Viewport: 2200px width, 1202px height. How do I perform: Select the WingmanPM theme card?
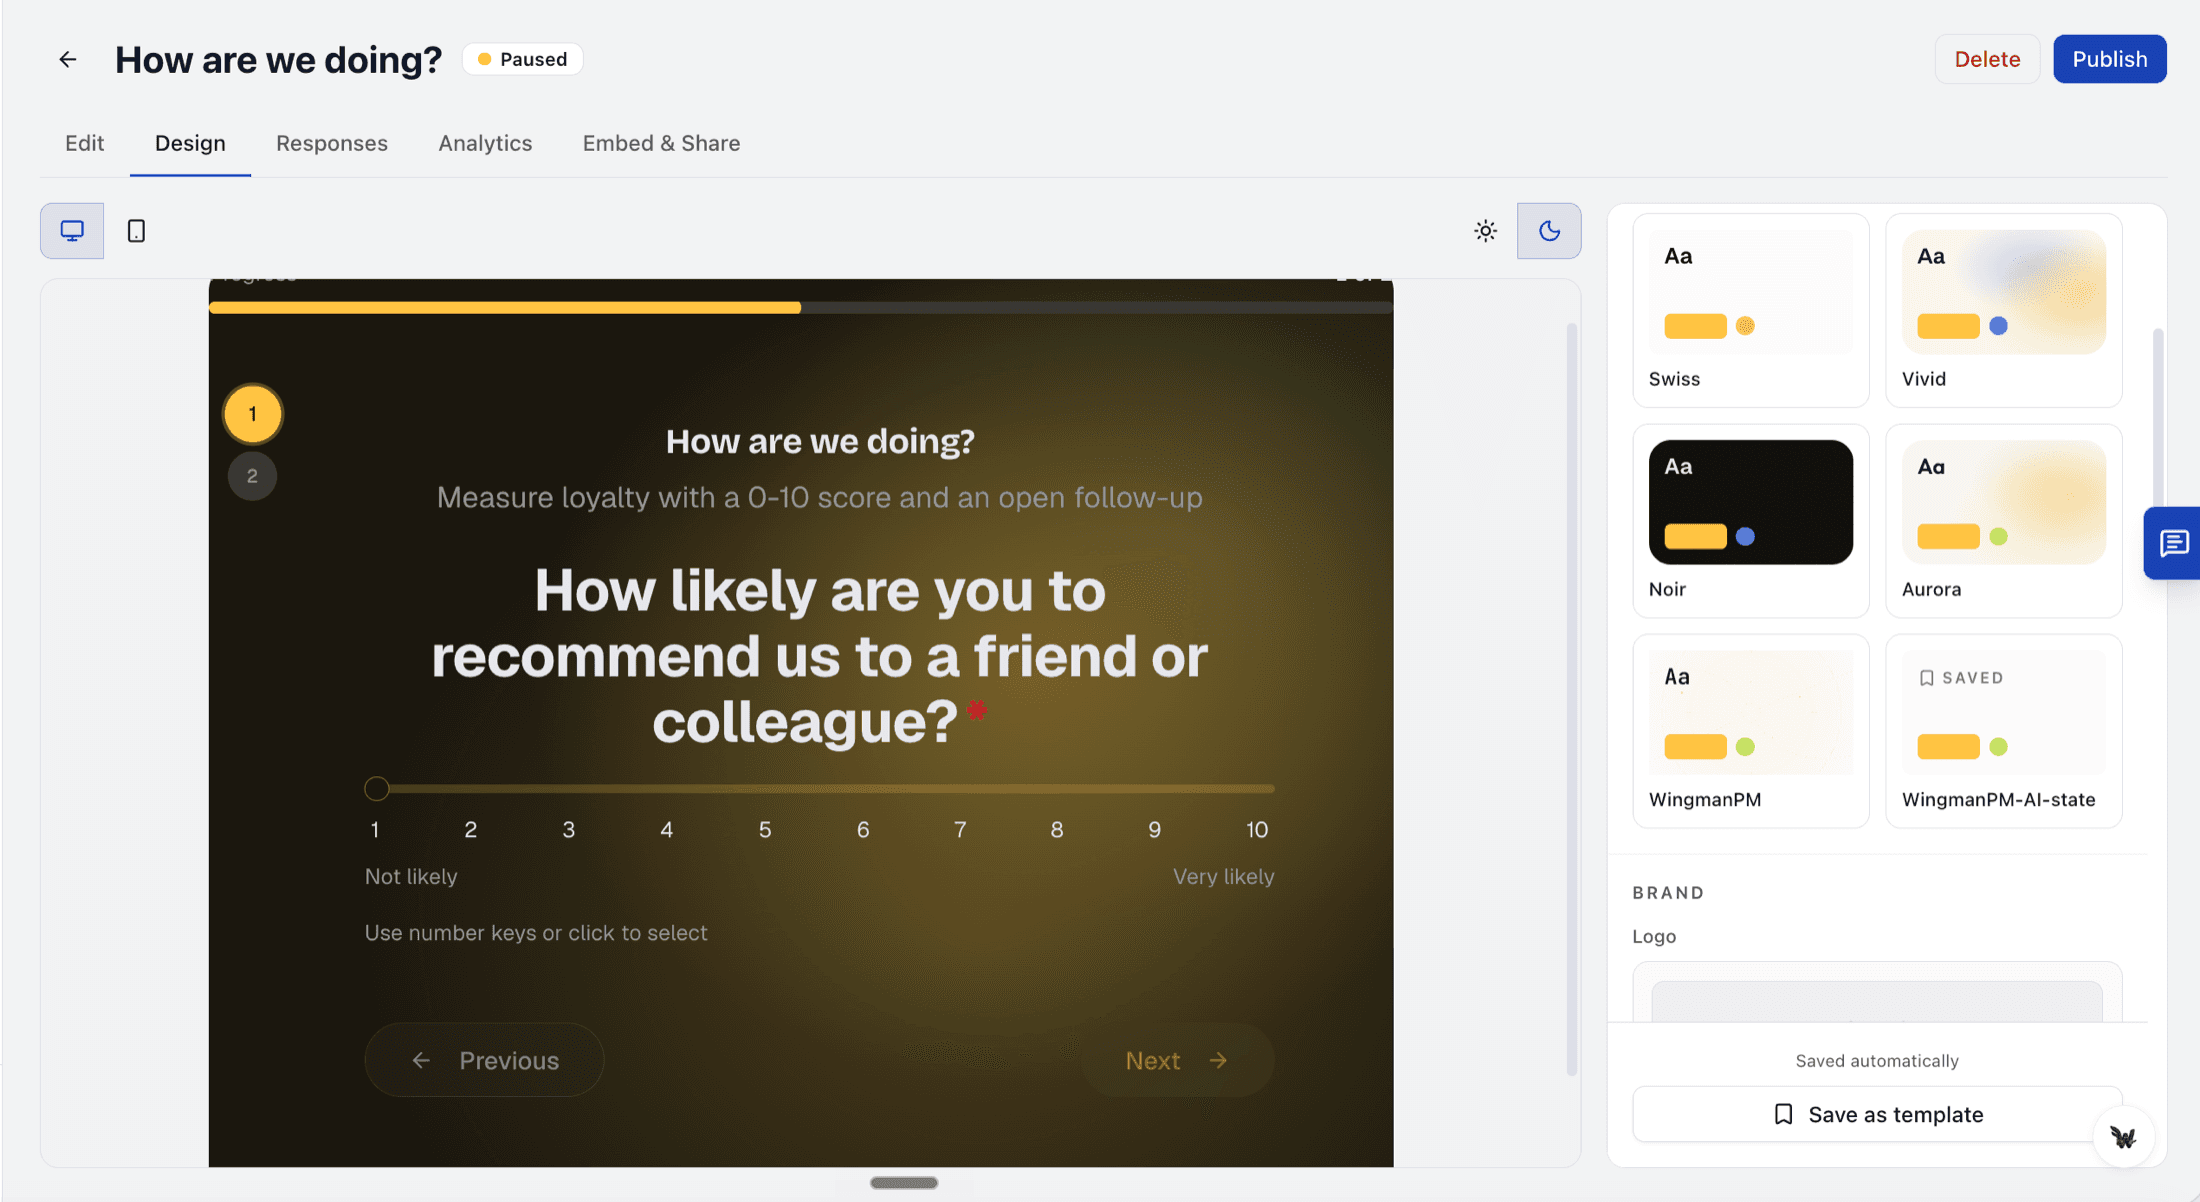tap(1751, 731)
